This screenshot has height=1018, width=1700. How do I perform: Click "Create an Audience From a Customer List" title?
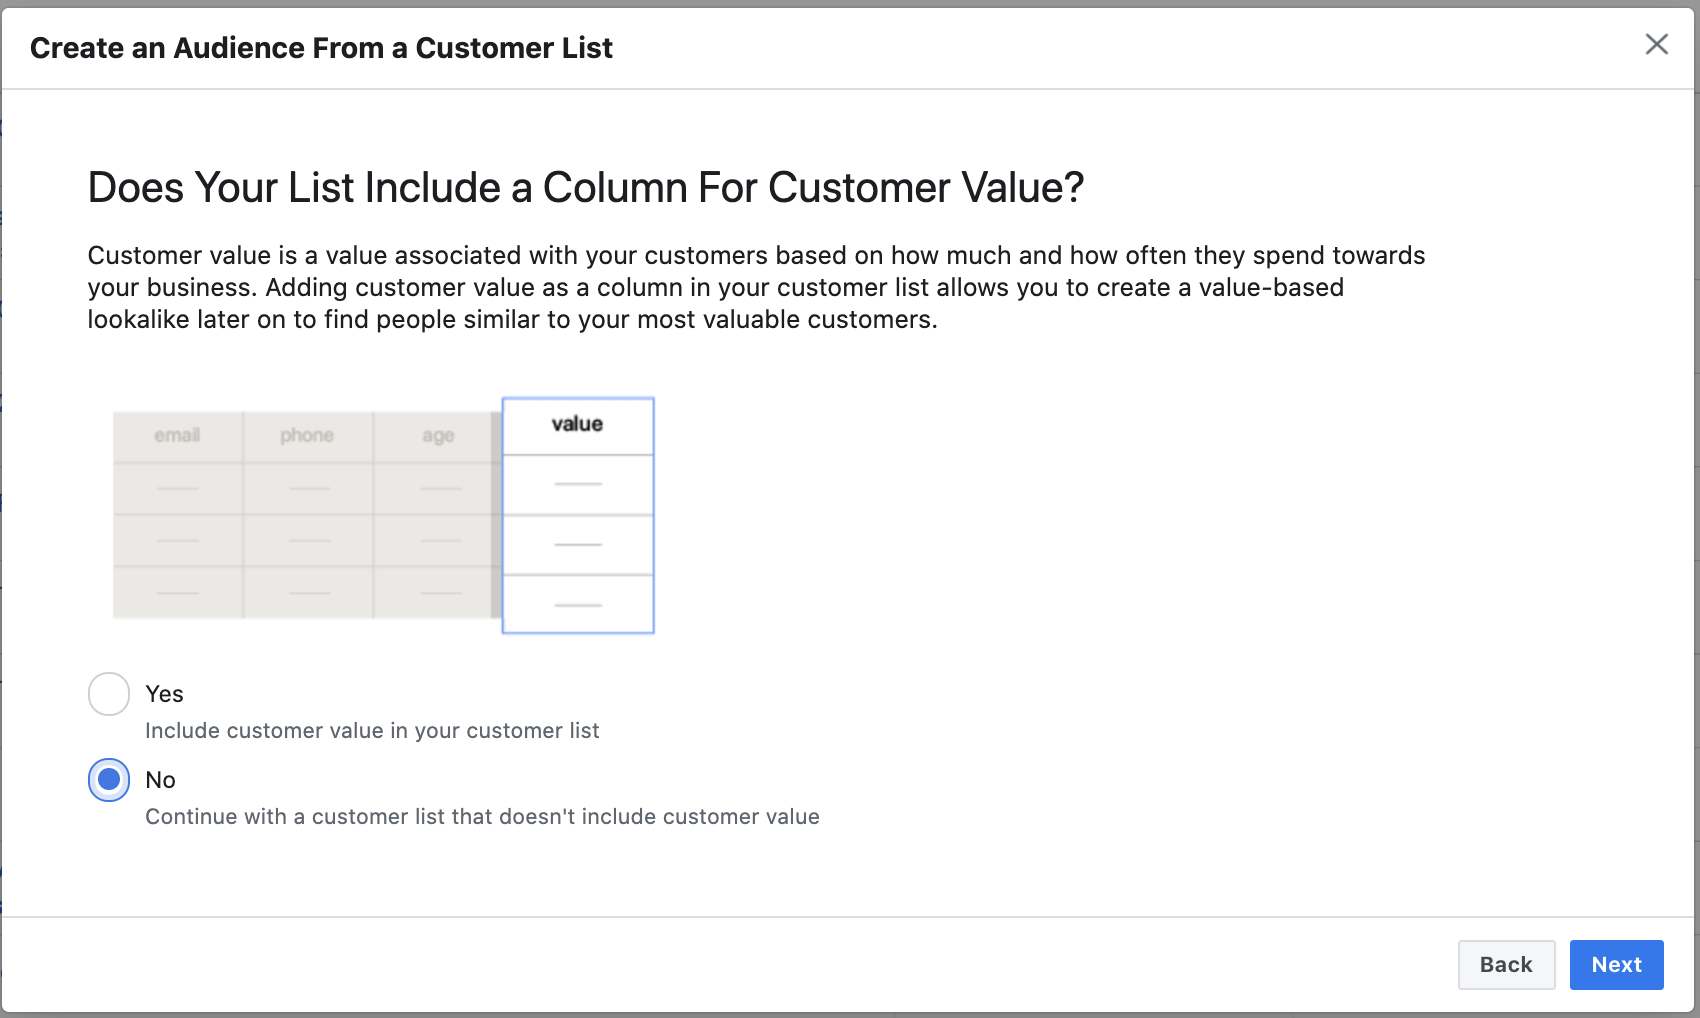point(321,47)
